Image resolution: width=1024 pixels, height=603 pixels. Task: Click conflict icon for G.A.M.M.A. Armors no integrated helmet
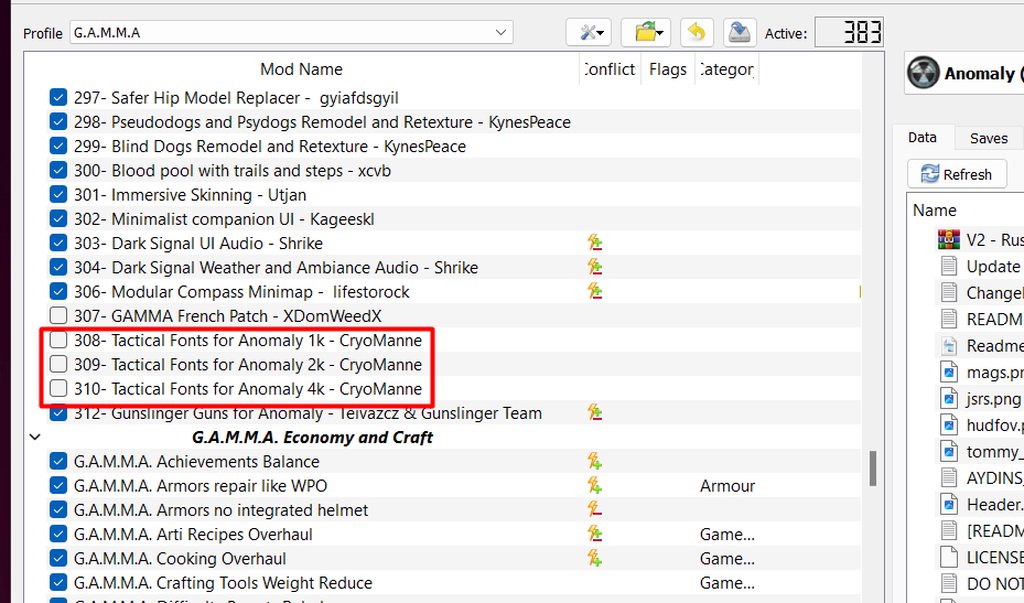tap(594, 510)
